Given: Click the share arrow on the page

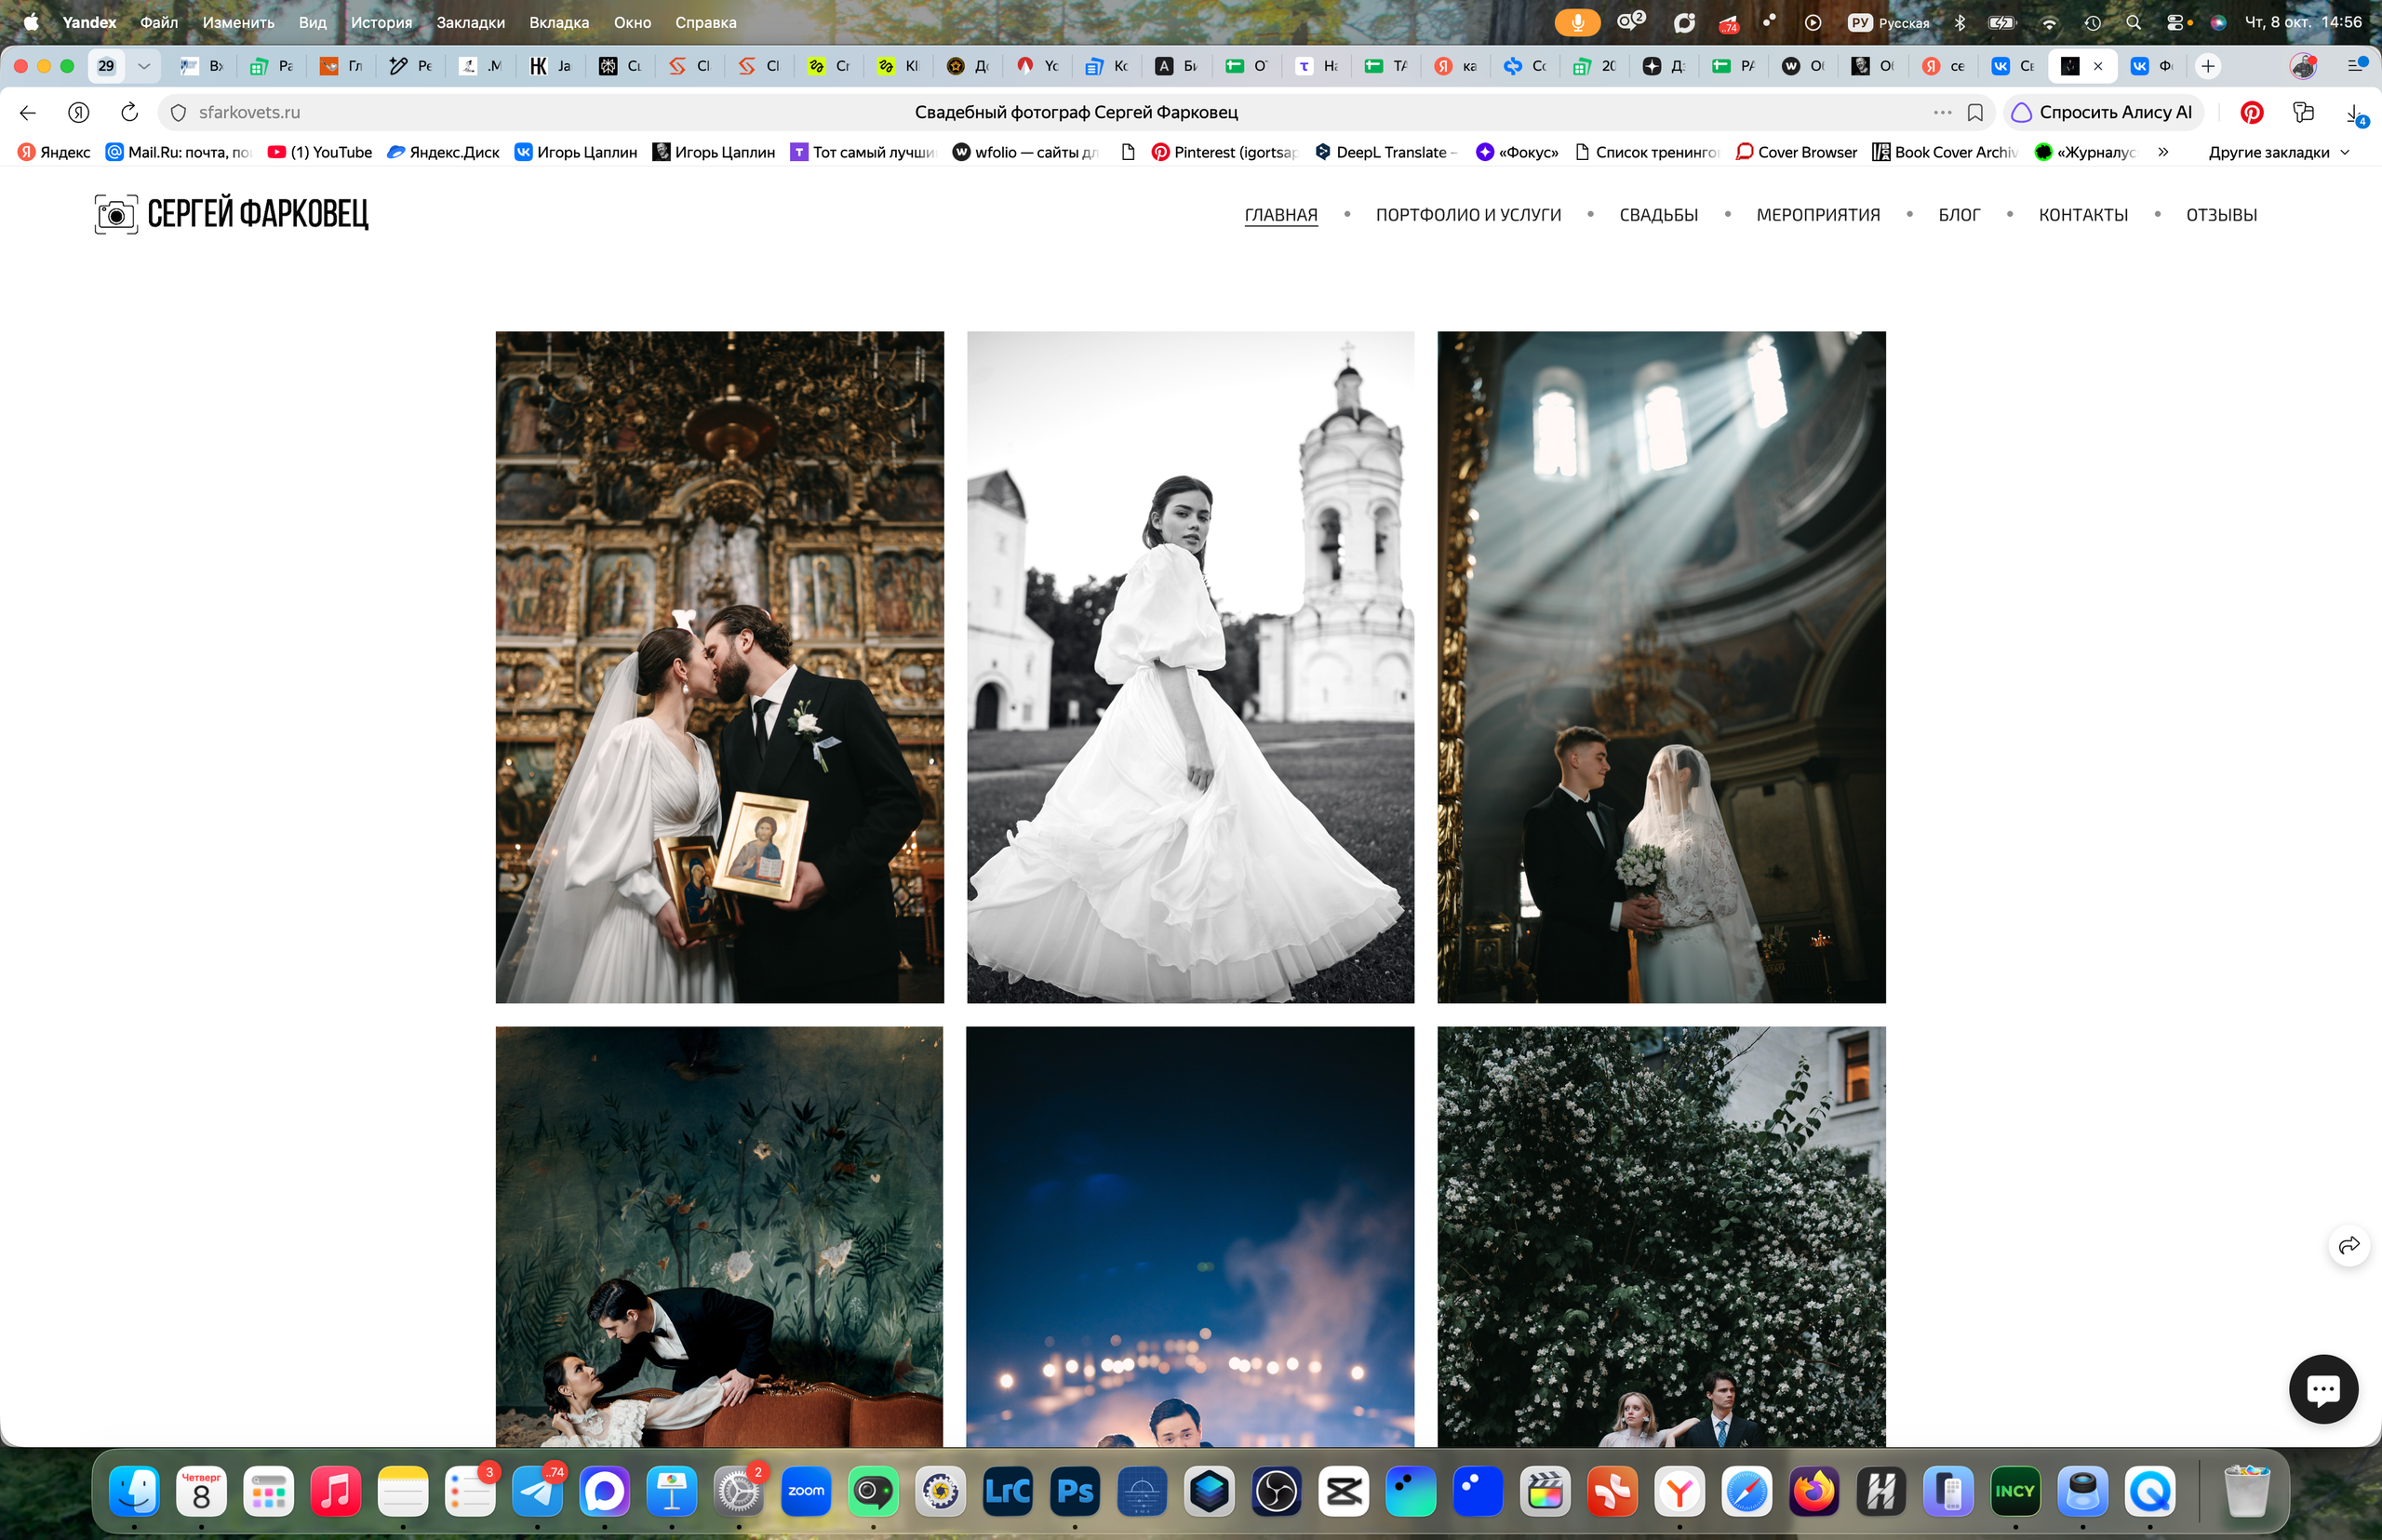Looking at the screenshot, I should click(x=2349, y=1245).
